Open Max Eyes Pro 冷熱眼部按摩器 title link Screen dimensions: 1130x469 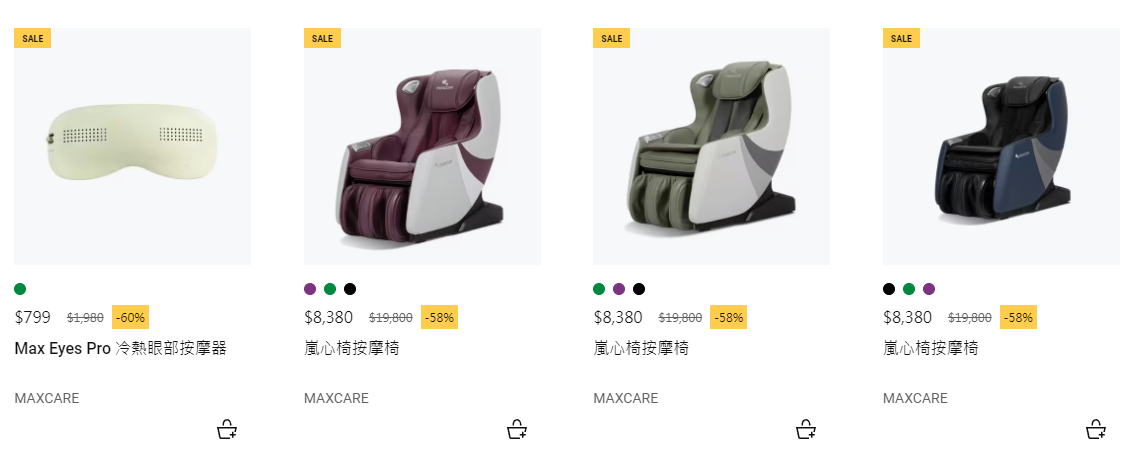point(120,349)
